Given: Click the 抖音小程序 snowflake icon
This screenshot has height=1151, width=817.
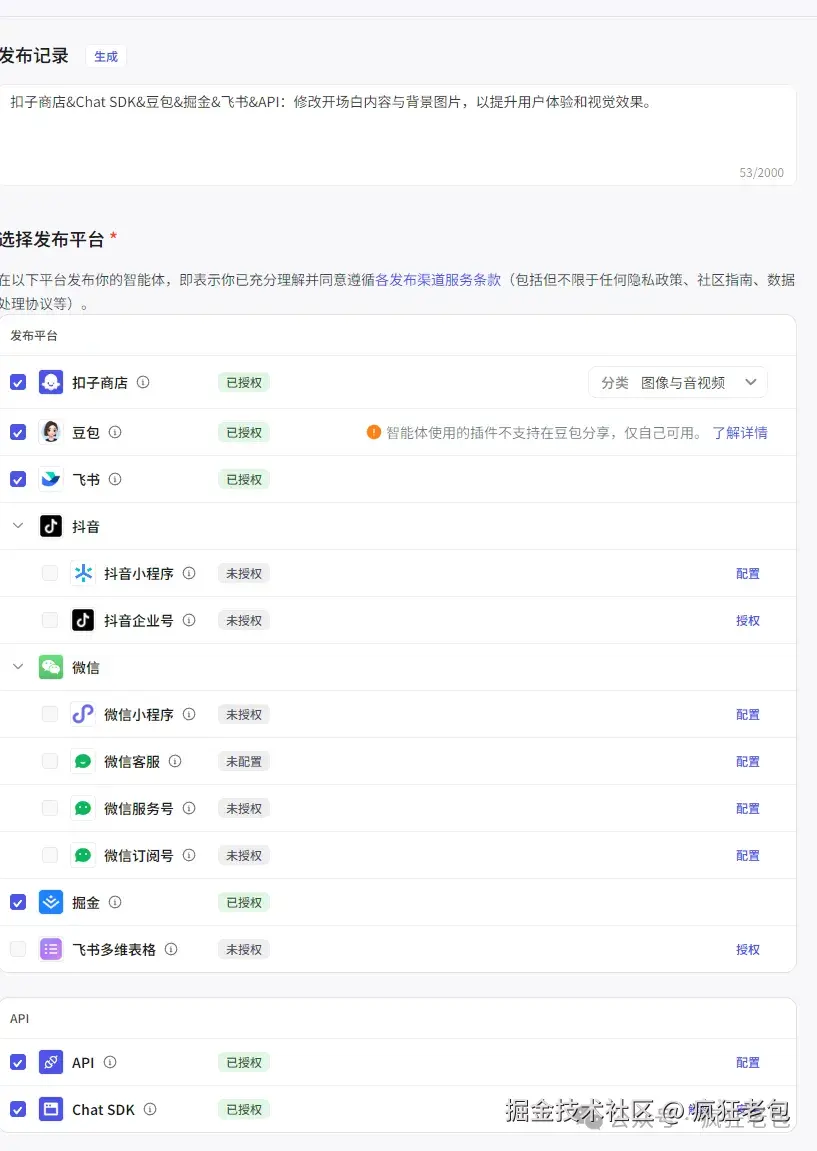Looking at the screenshot, I should click(x=83, y=573).
